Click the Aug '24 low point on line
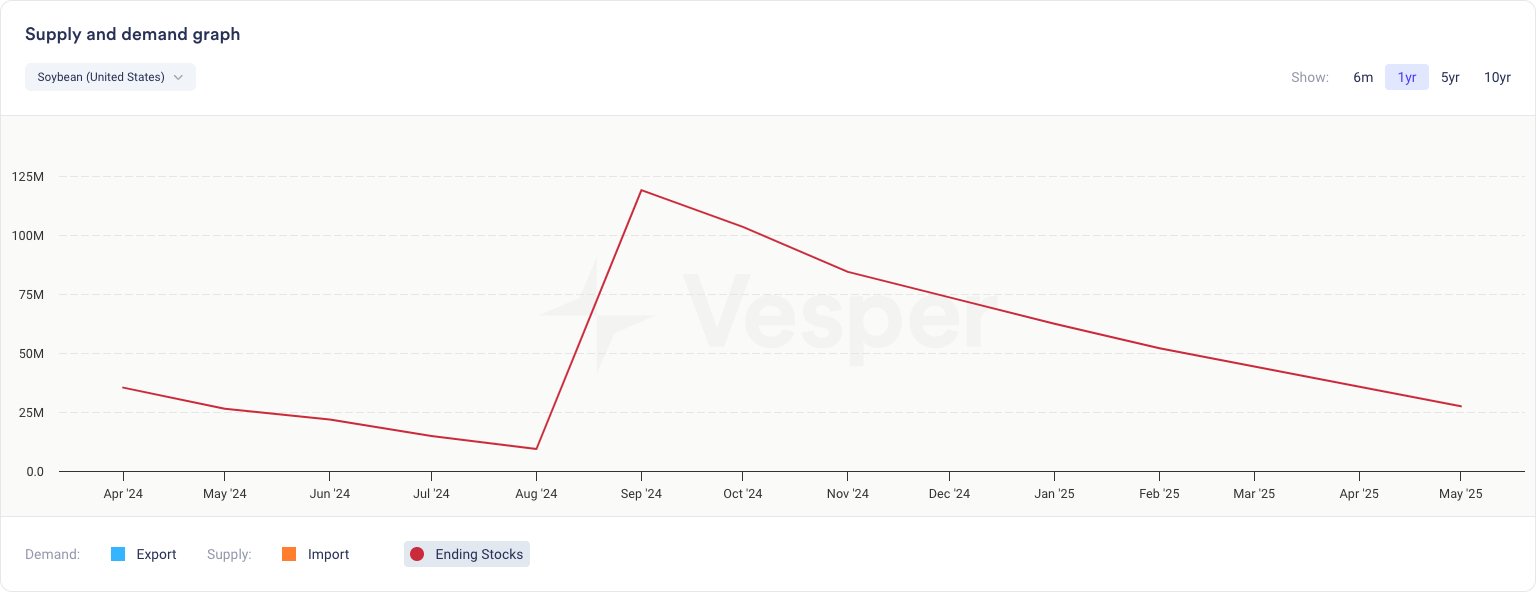Viewport: 1536px width, 592px height. point(537,449)
